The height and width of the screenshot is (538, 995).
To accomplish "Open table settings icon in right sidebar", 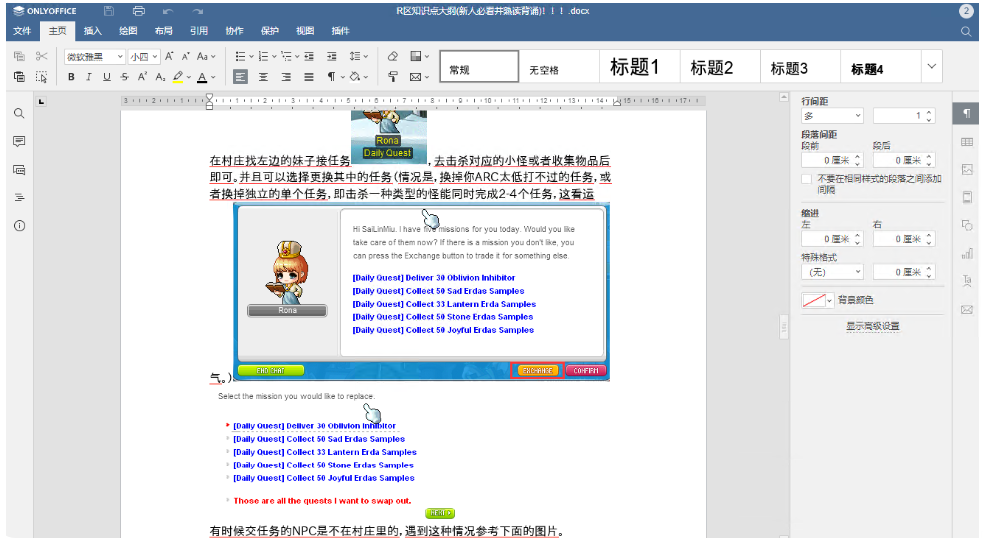I will coord(966,141).
